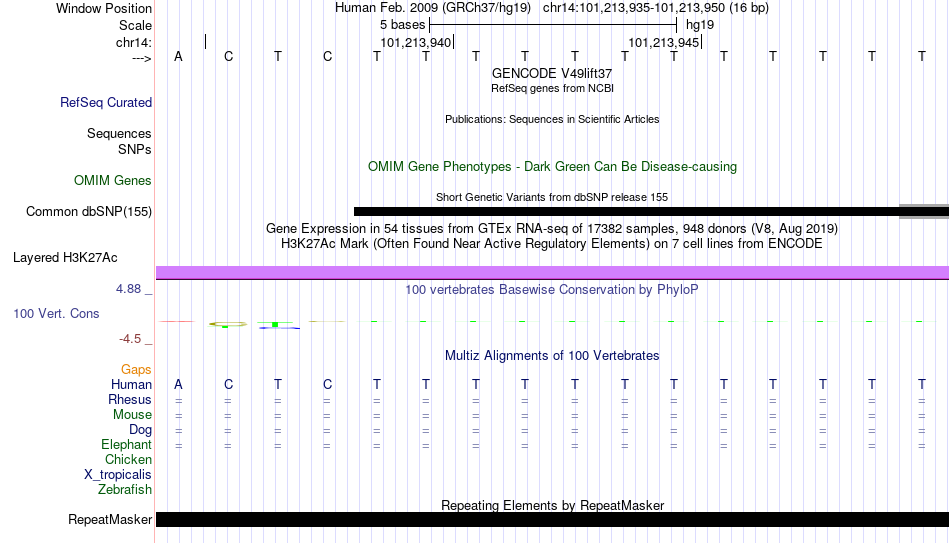Click the Gaps row label
950x543 pixels.
pyautogui.click(x=136, y=370)
